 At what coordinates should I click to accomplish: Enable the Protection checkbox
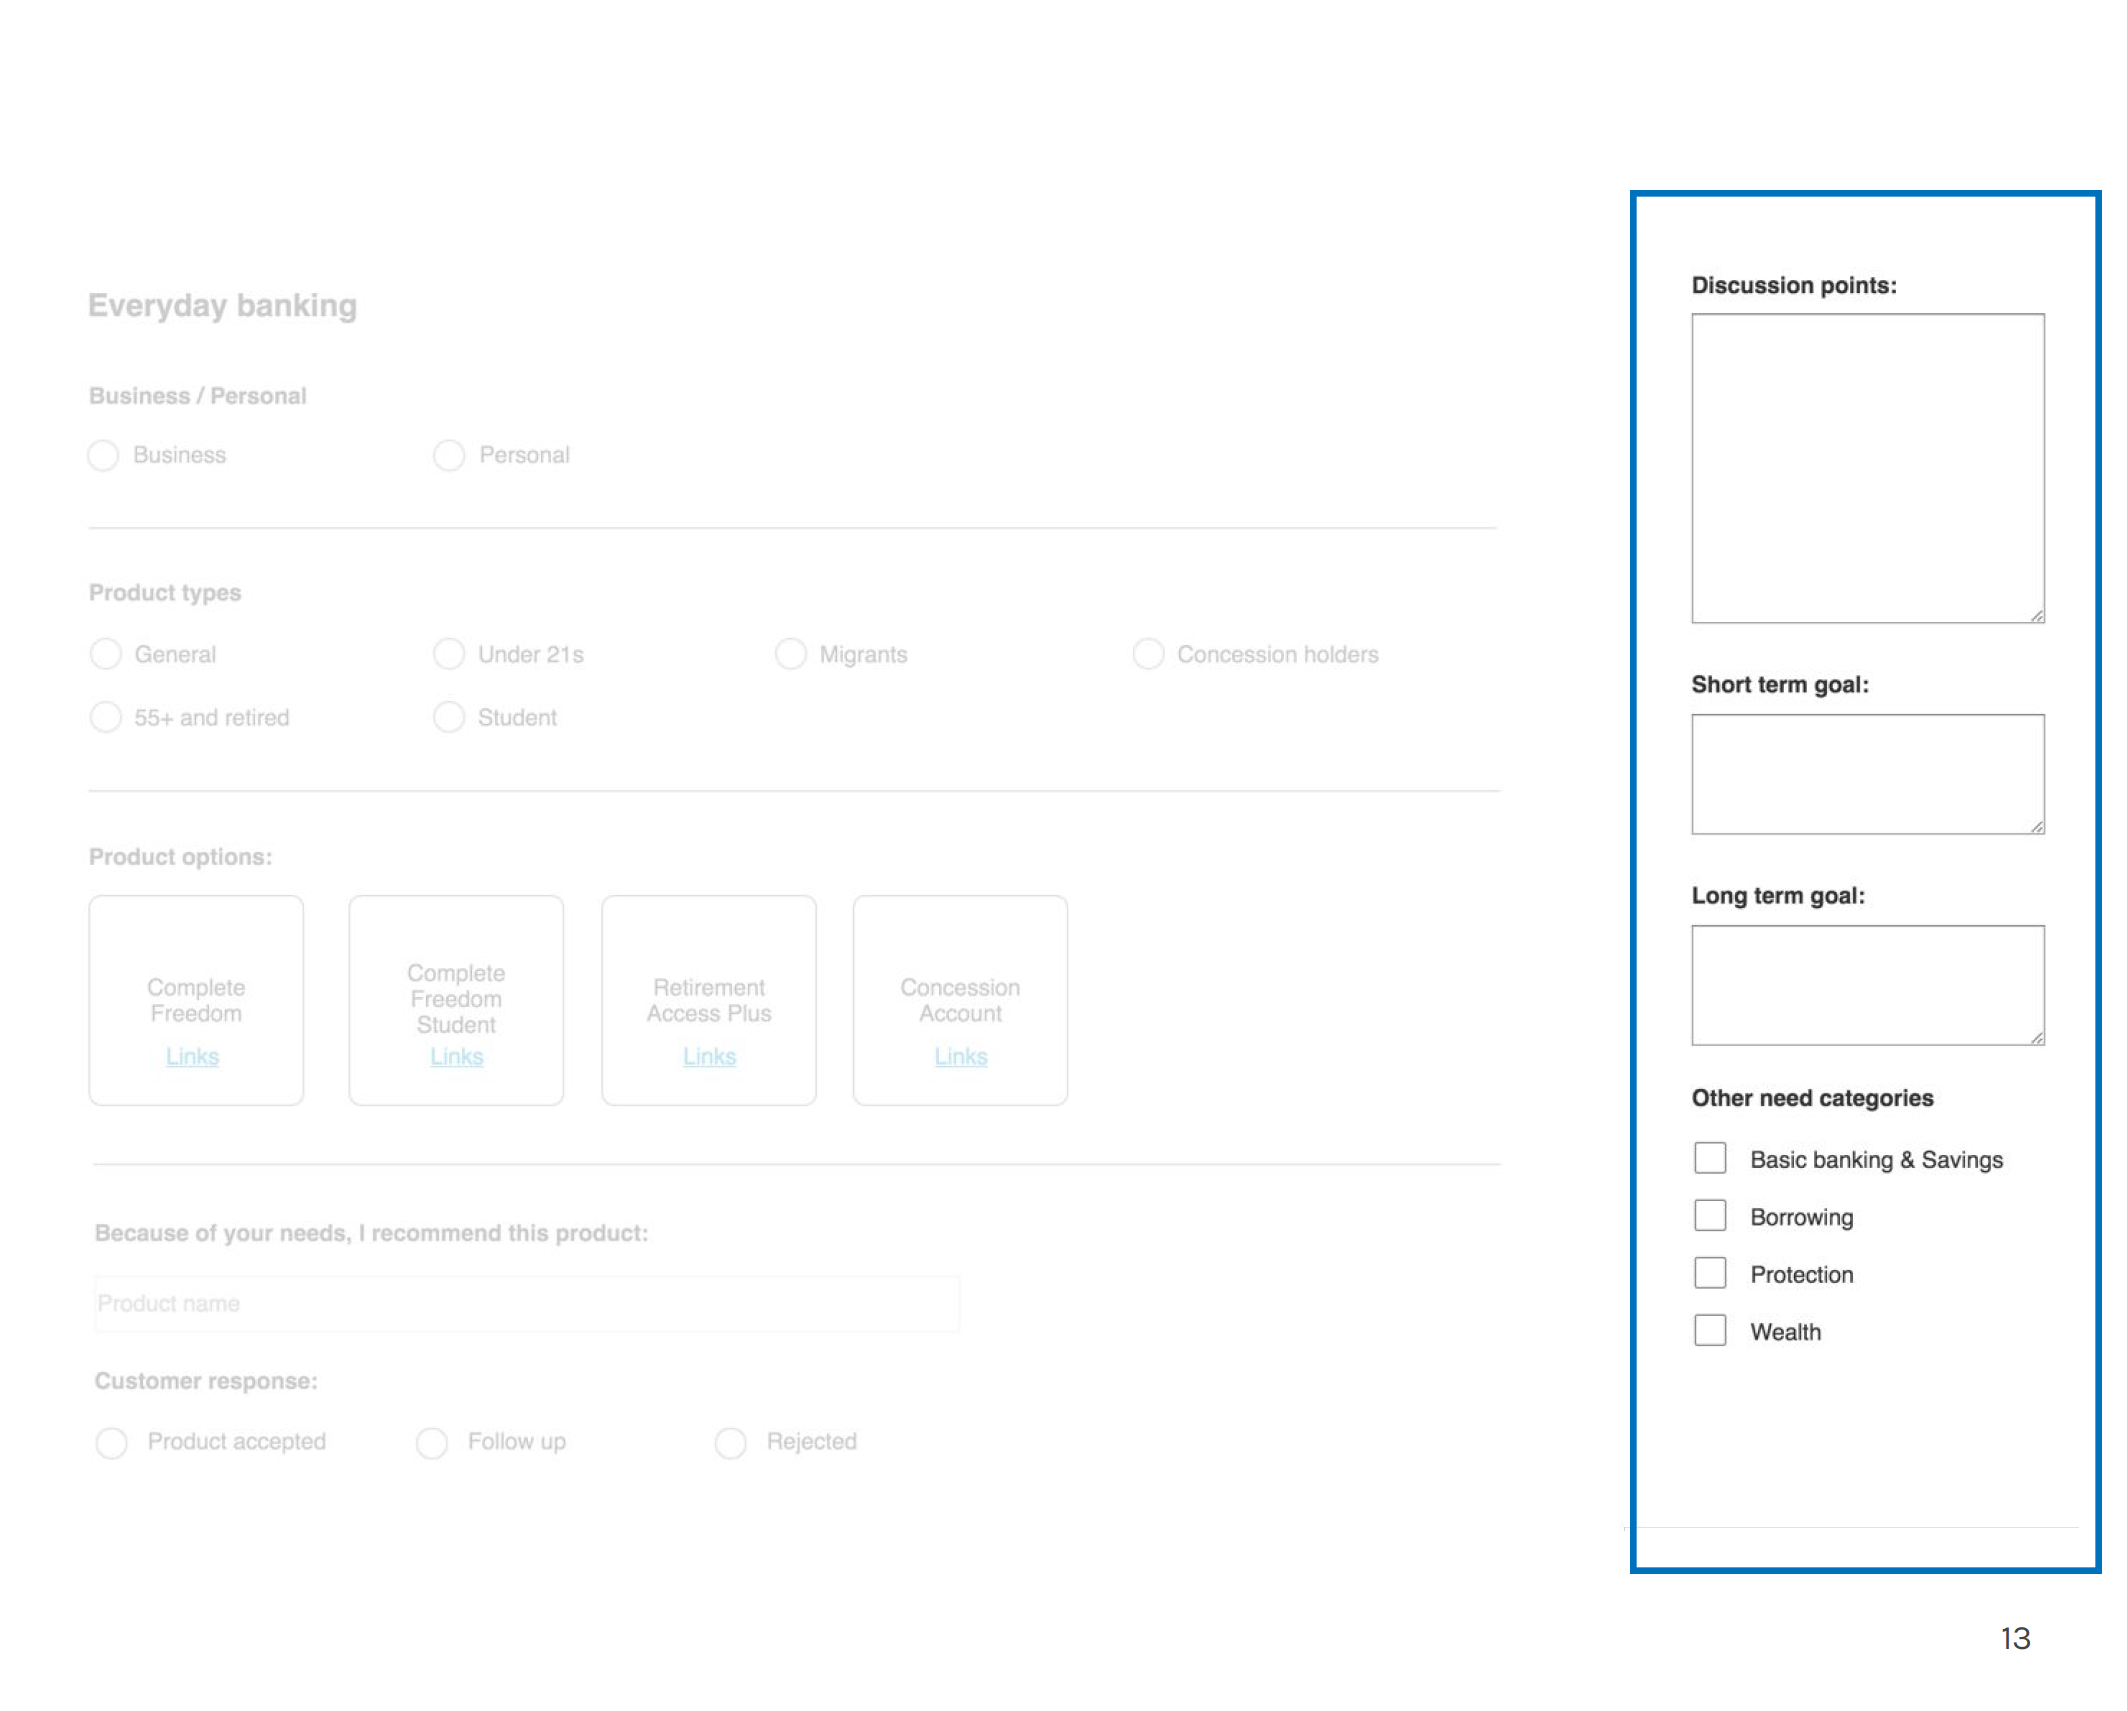tap(1710, 1273)
